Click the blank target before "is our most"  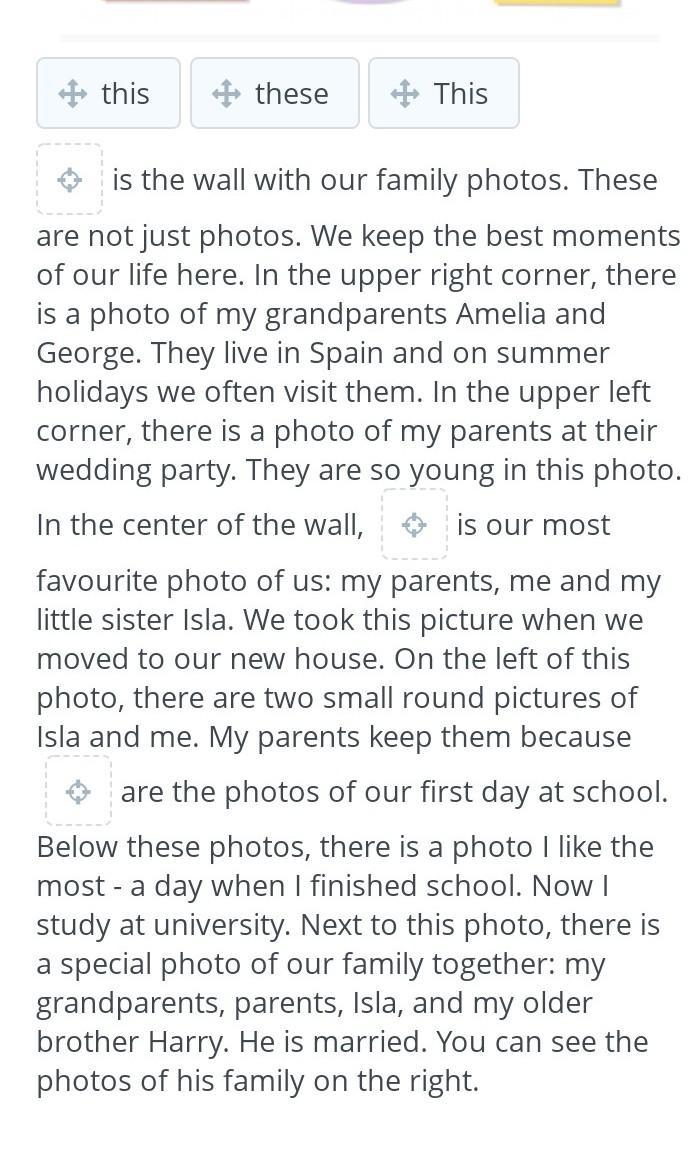(x=414, y=524)
